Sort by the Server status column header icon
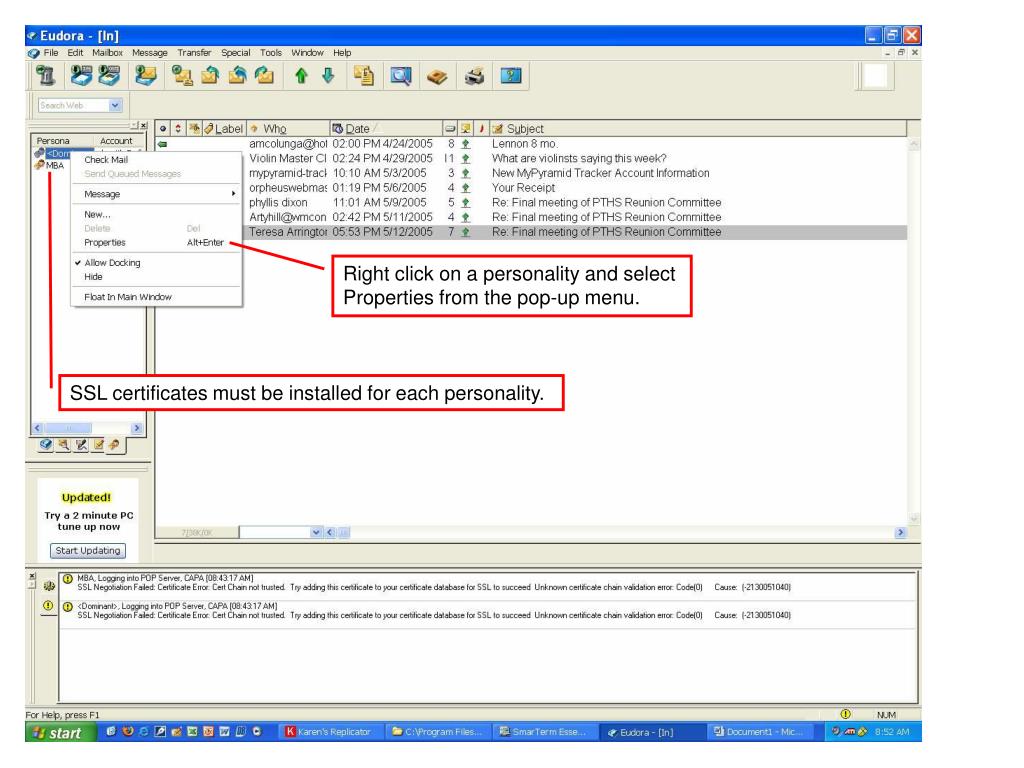This screenshot has width=1024, height=768. [466, 129]
